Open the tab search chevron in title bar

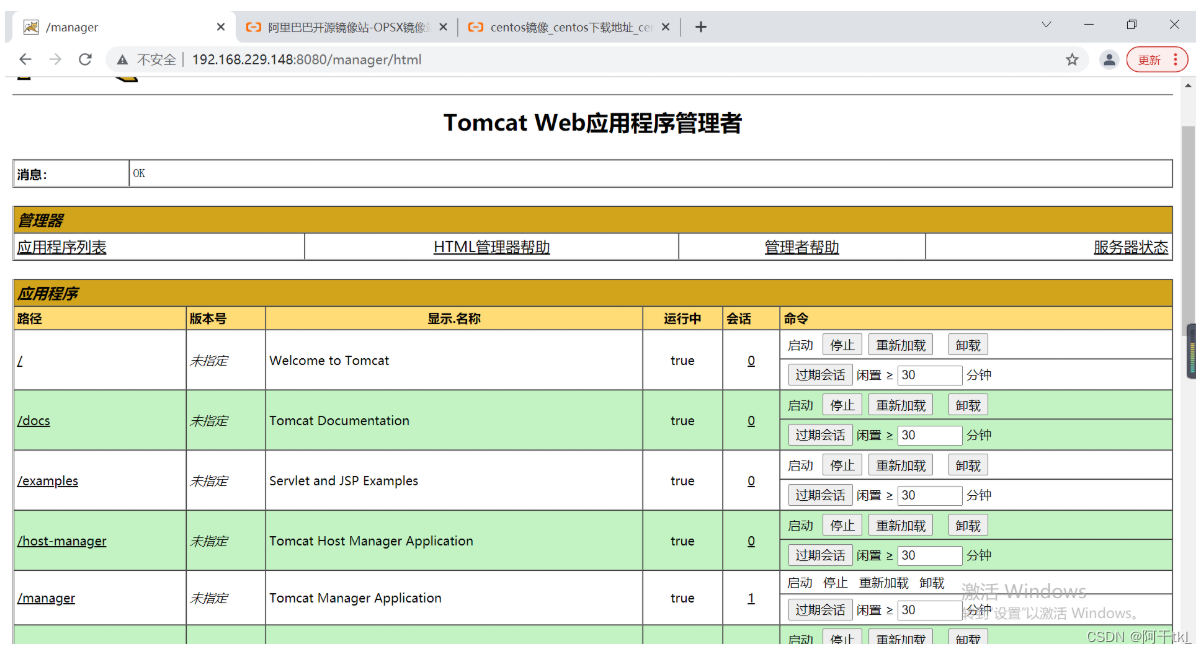click(x=1046, y=24)
